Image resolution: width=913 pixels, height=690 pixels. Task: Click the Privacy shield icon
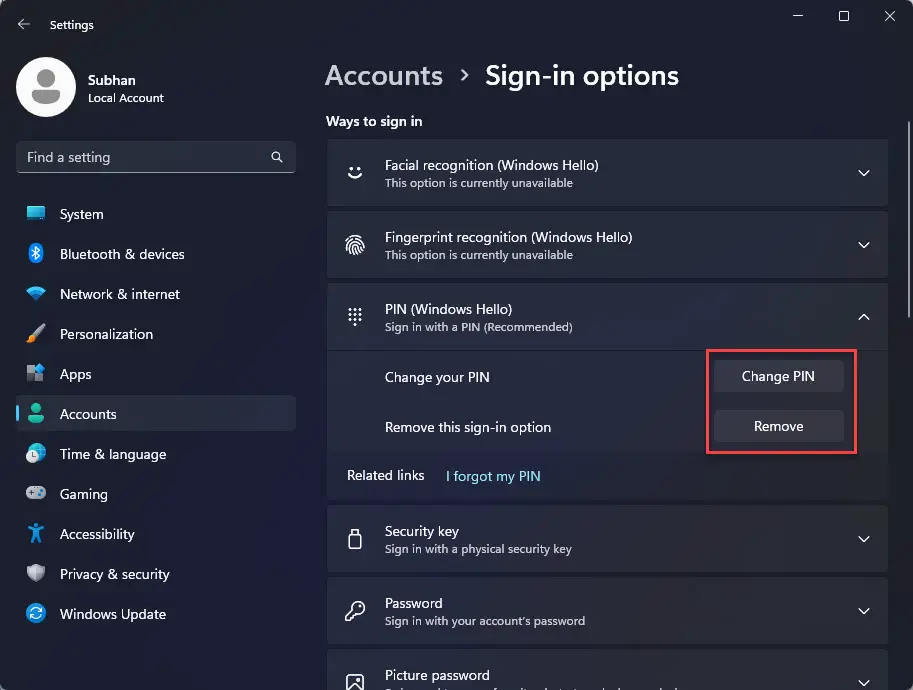(36, 573)
